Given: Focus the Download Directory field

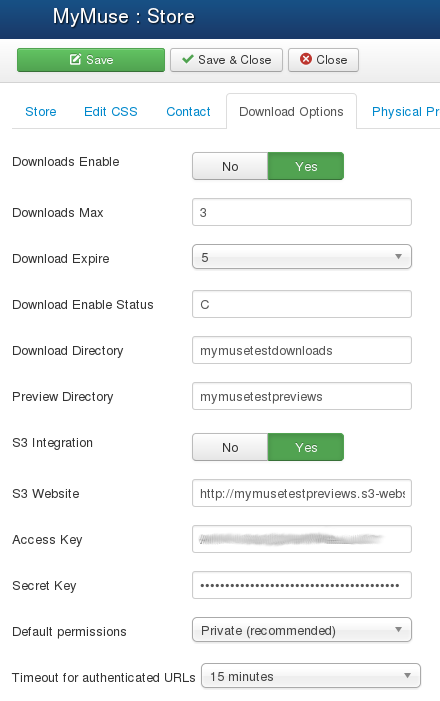Looking at the screenshot, I should coord(302,350).
